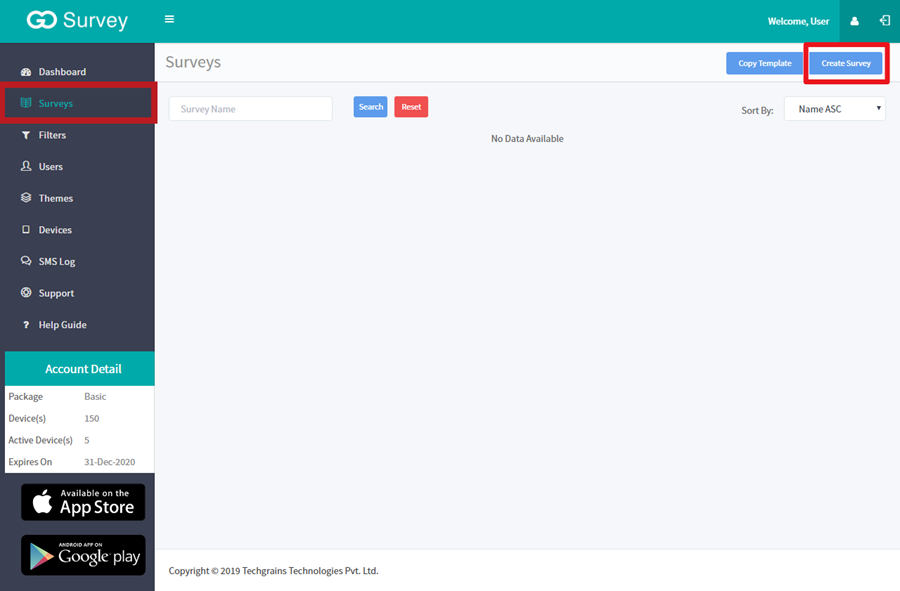Click the Techgrains copyright footer text

click(x=273, y=571)
